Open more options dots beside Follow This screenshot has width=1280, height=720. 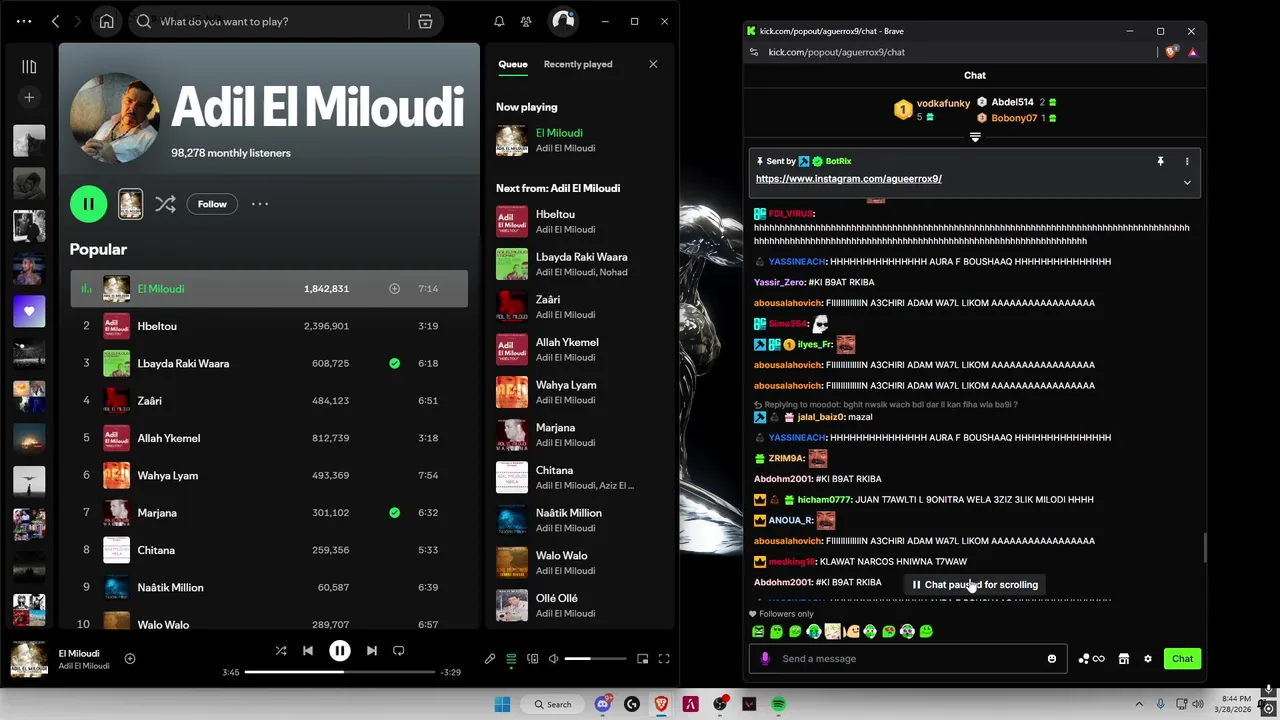(x=260, y=204)
